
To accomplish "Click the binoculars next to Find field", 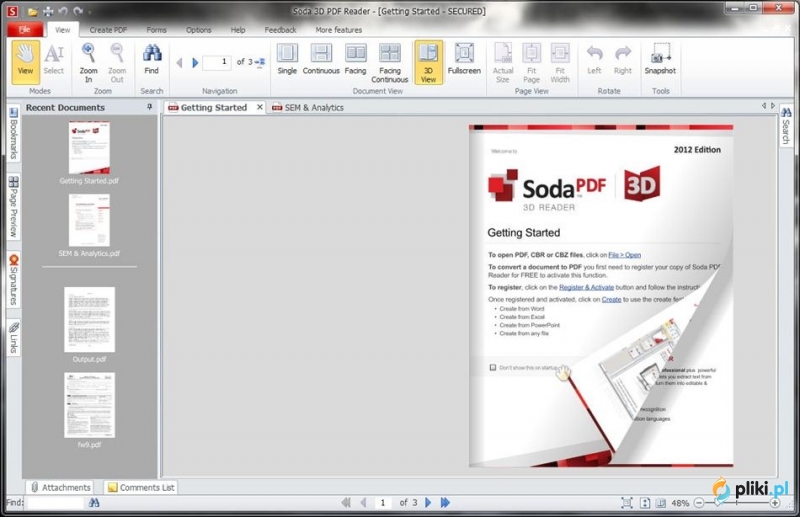I will tap(94, 503).
